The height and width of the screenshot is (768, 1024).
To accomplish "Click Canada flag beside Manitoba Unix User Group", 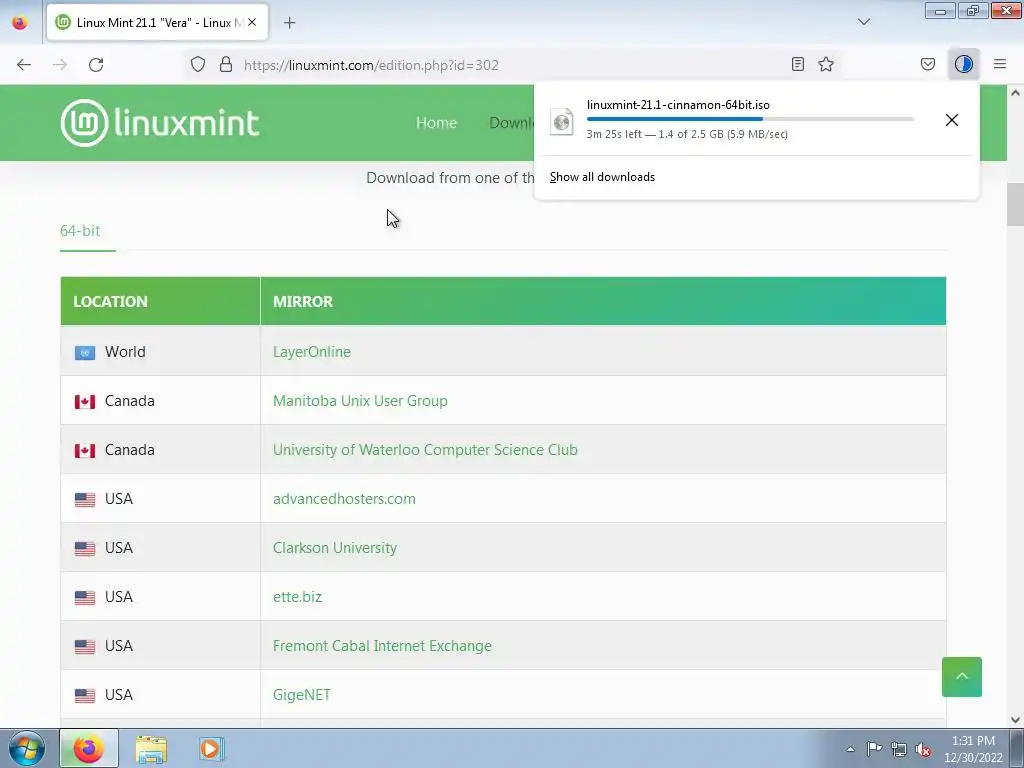I will click(x=85, y=402).
